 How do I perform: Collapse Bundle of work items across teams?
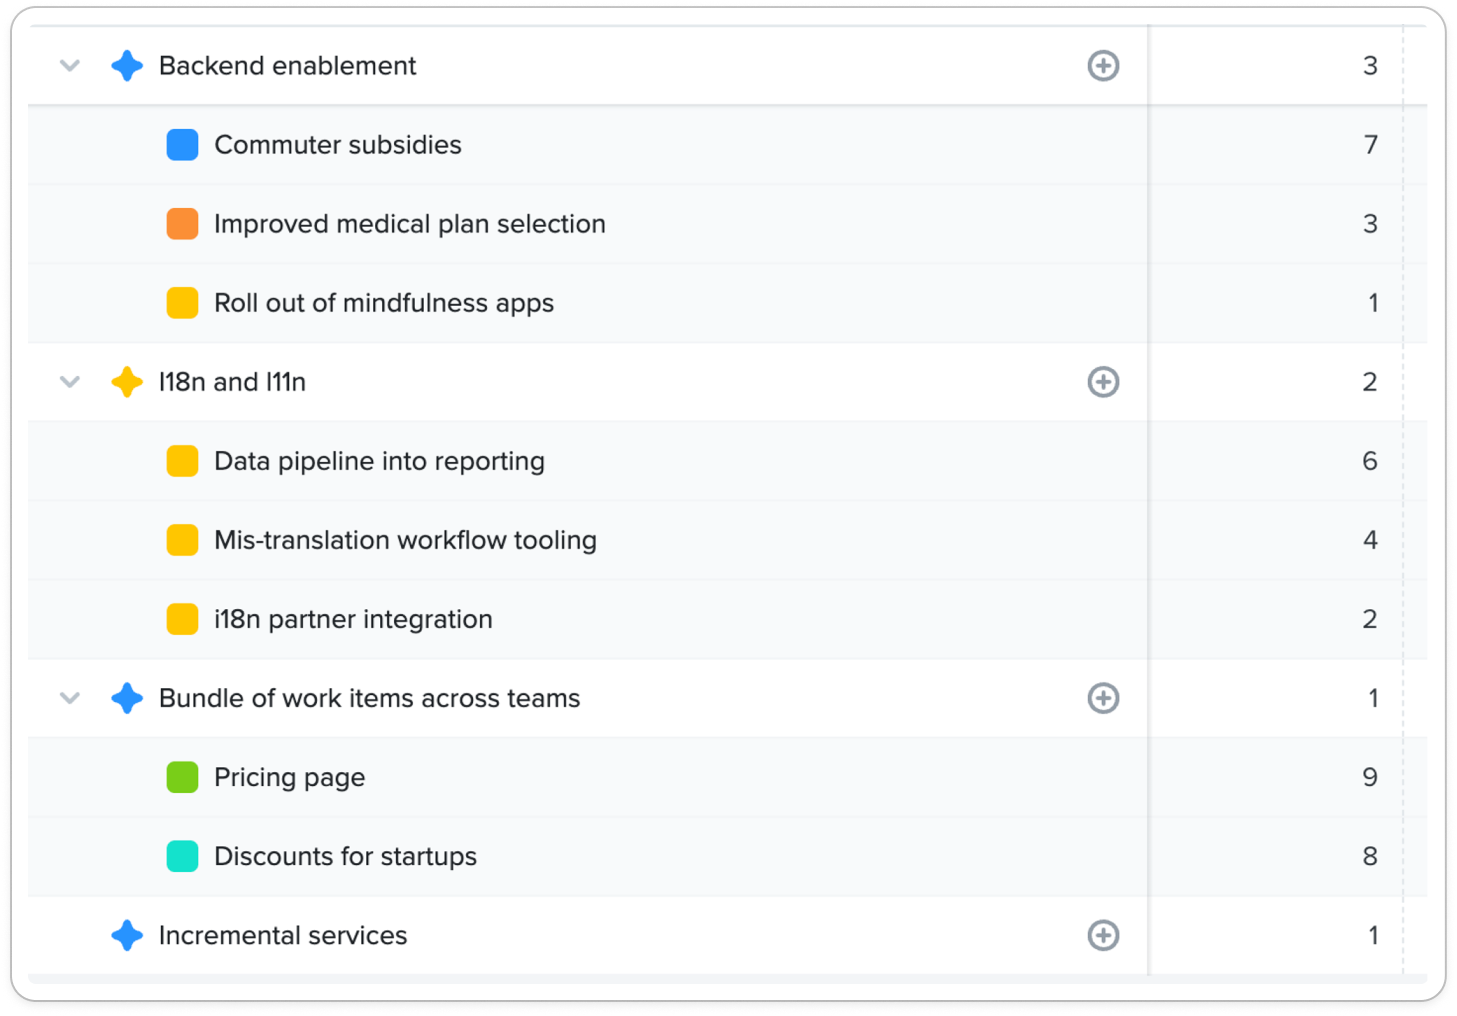(x=70, y=698)
